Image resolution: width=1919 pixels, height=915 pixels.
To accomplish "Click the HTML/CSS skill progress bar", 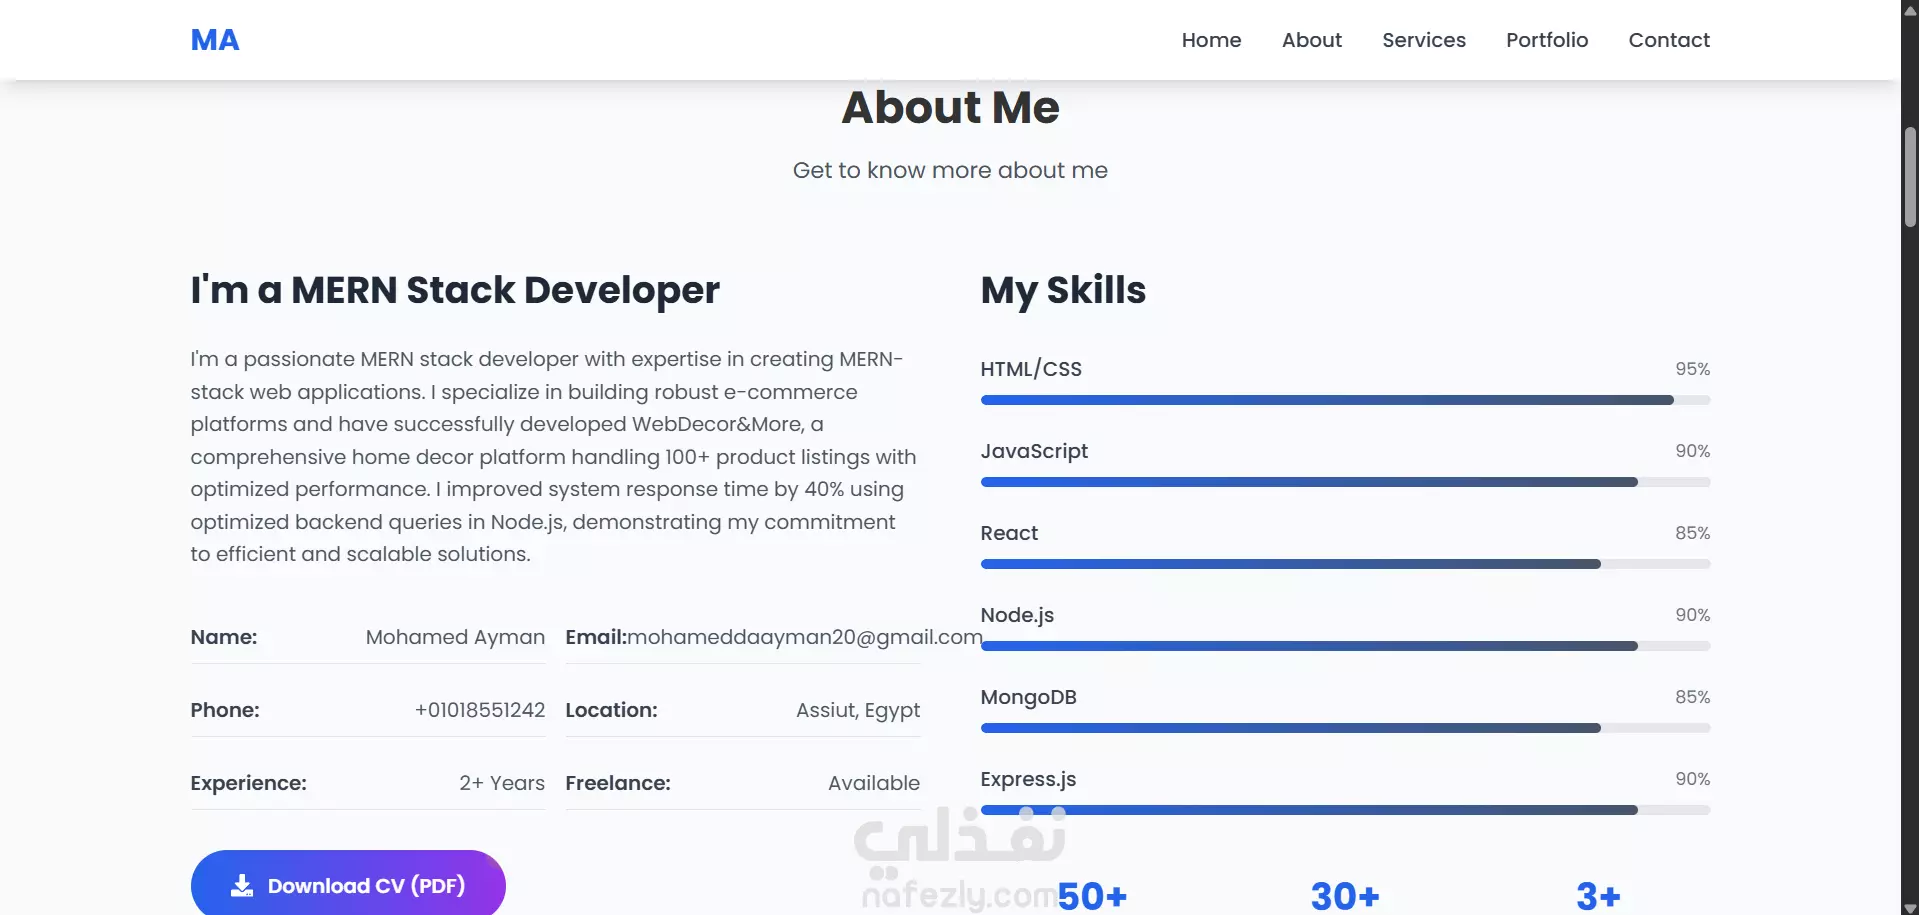I will (1345, 400).
